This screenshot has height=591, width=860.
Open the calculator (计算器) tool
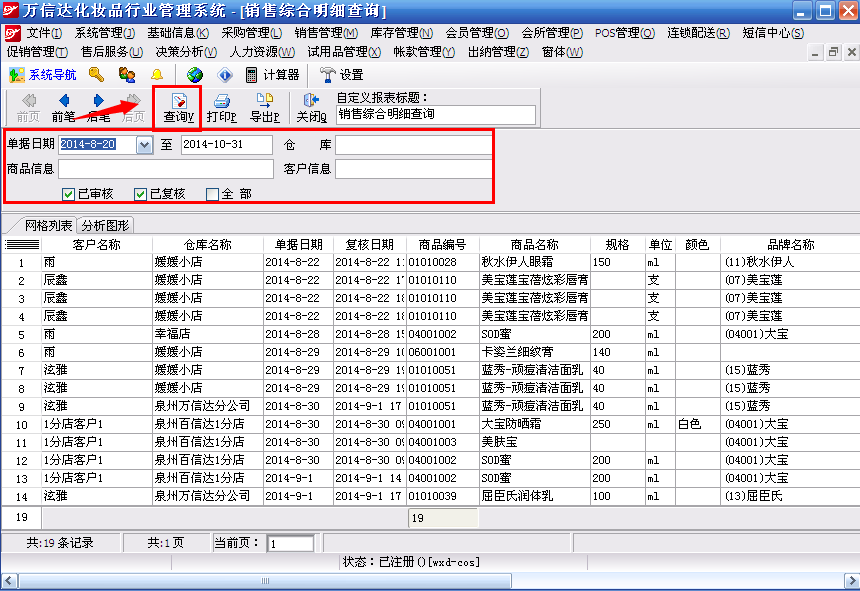coord(273,75)
